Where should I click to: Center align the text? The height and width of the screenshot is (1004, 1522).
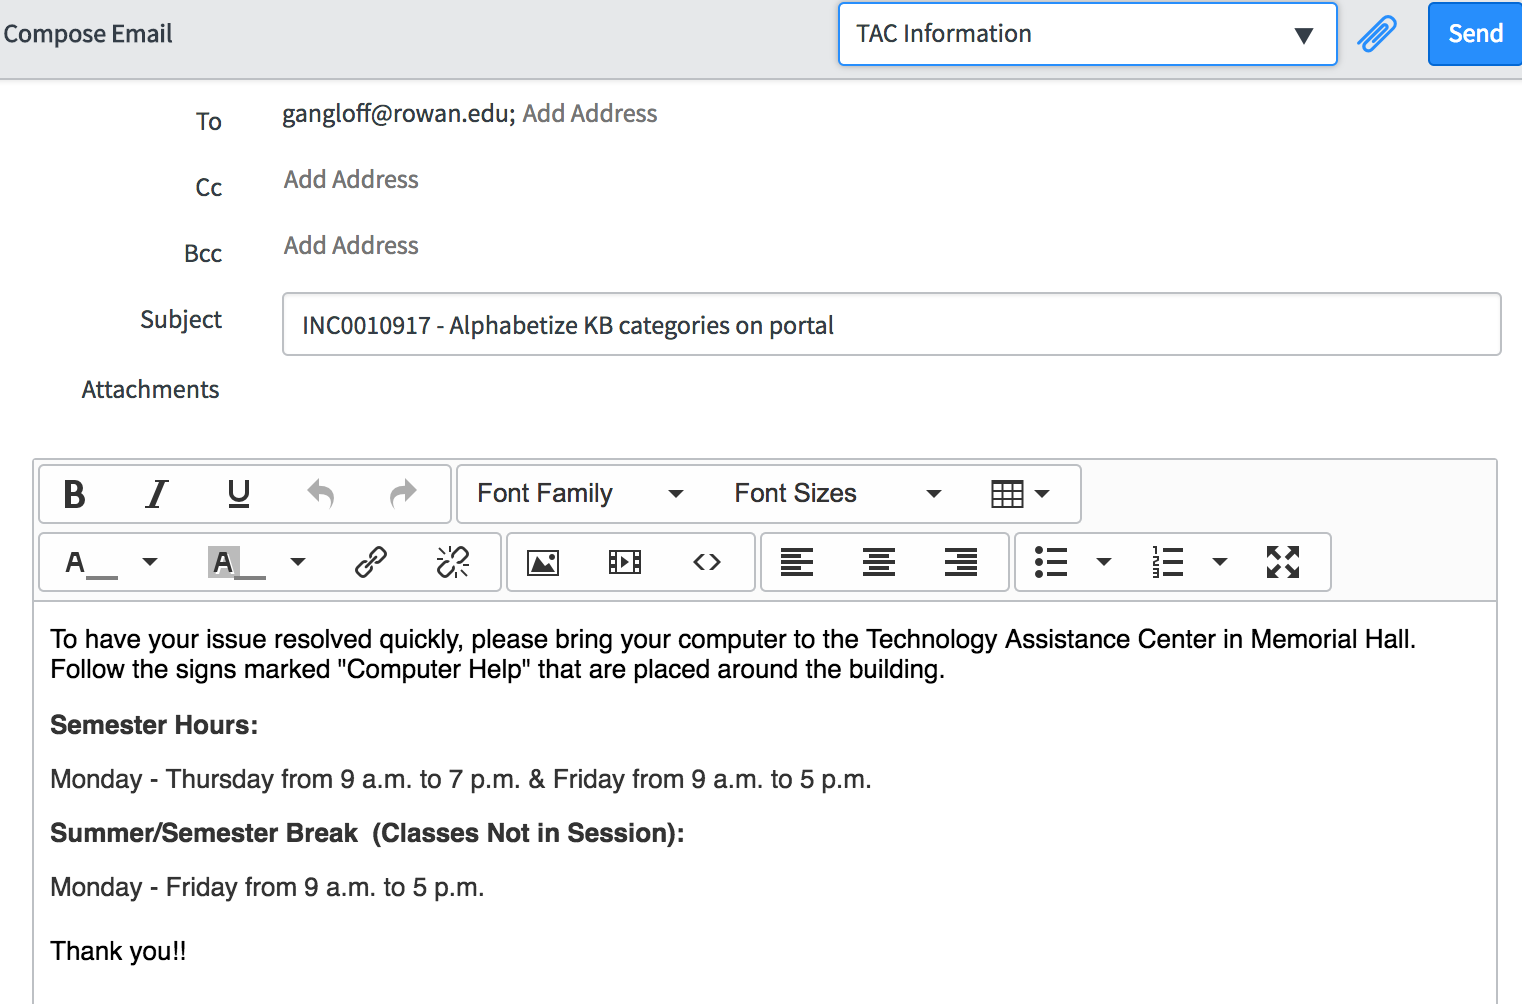click(879, 563)
